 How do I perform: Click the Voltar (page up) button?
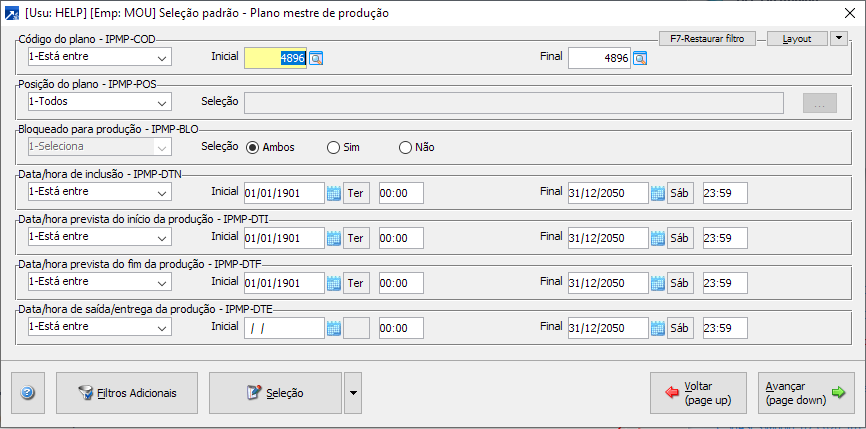(697, 393)
